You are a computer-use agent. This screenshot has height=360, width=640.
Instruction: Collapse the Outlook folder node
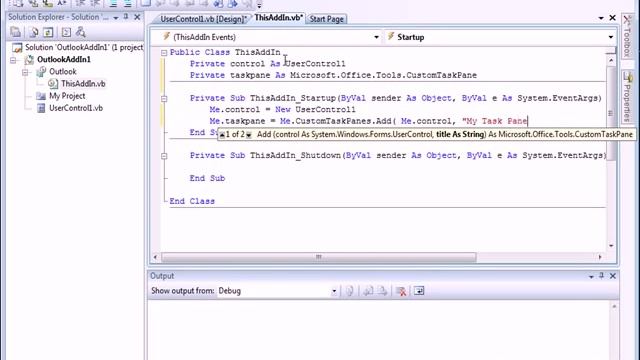click(25, 72)
